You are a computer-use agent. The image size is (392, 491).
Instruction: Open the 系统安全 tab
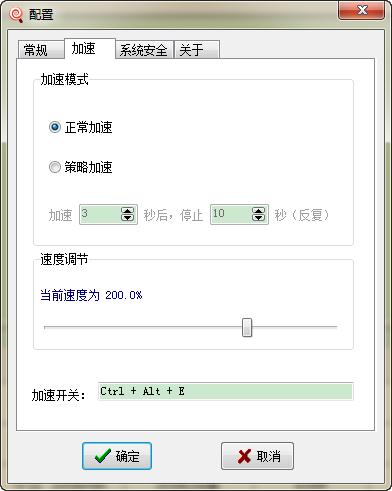point(144,50)
